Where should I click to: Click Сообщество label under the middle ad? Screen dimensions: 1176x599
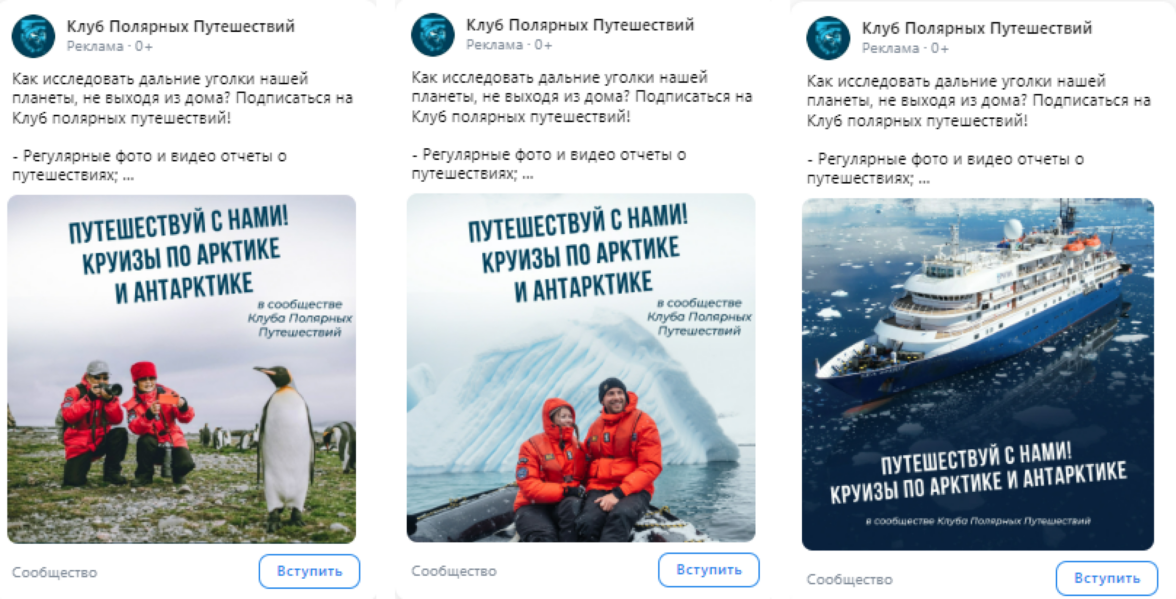454,571
